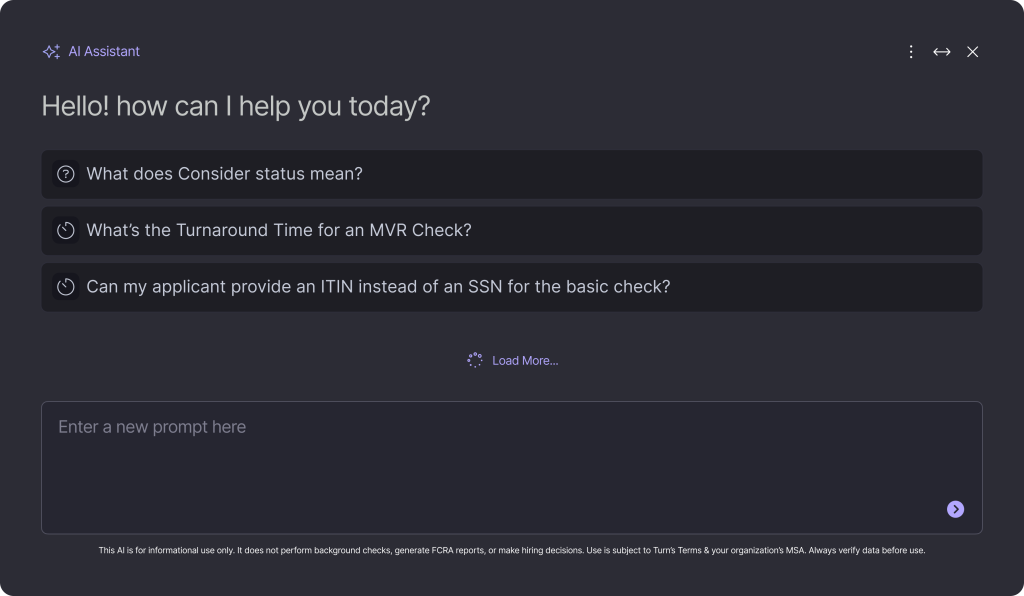Pick the ITIN instead of SSN suggestion
The image size is (1024, 596).
click(378, 287)
